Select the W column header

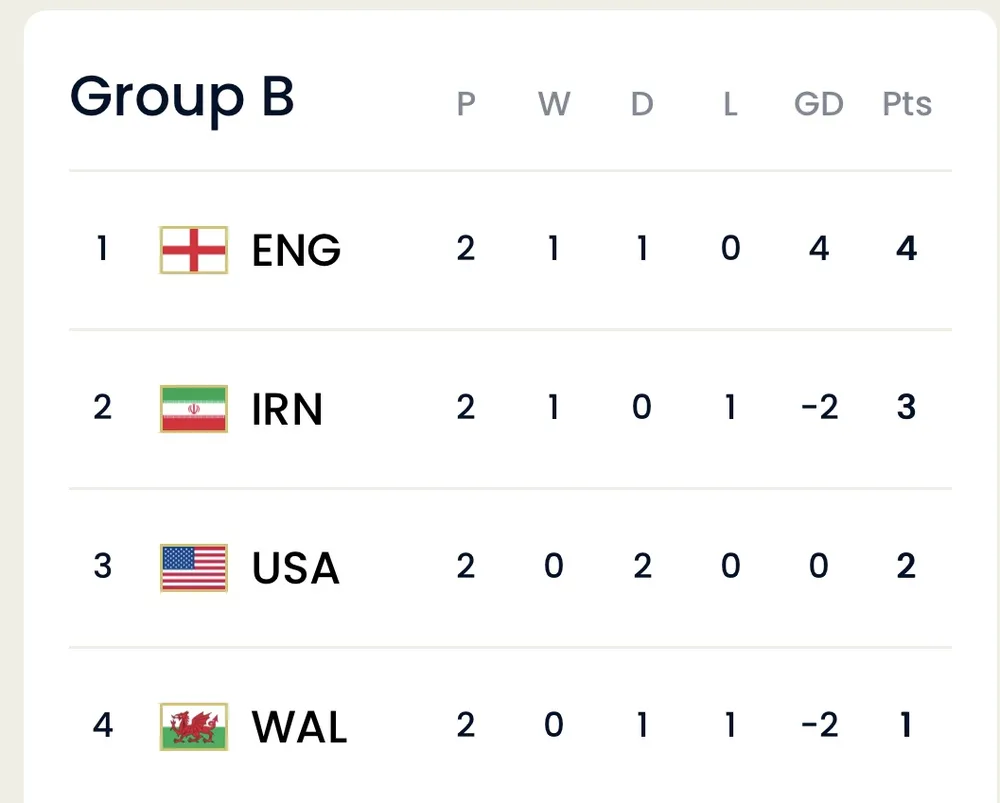click(x=554, y=104)
